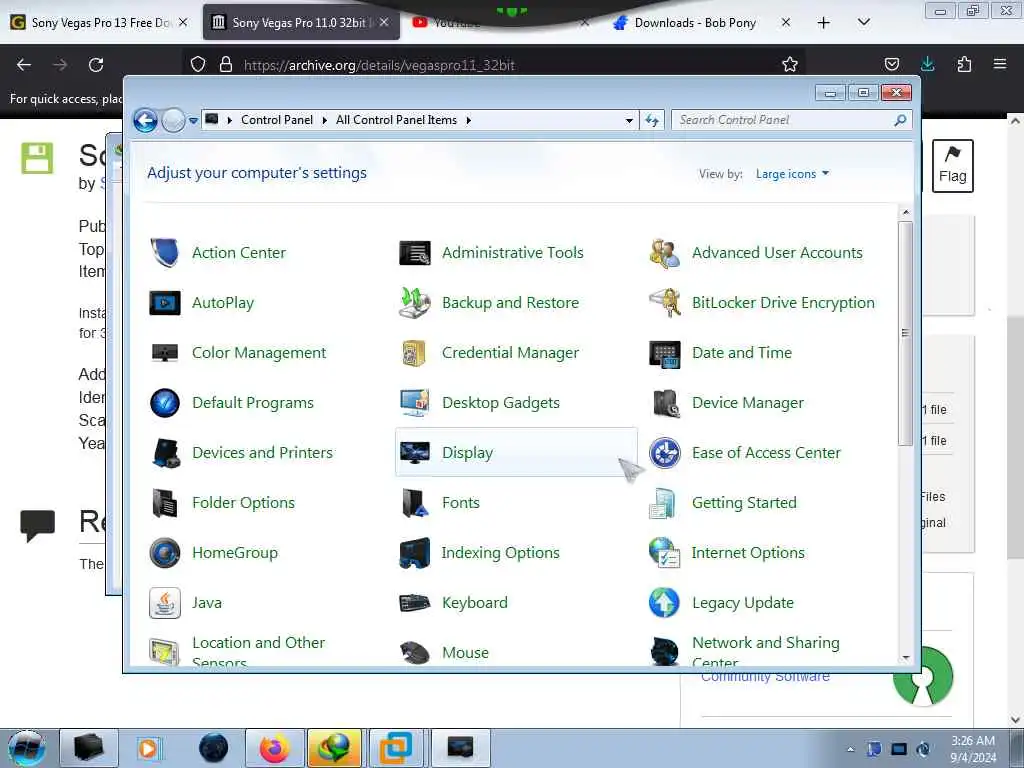The image size is (1024, 768).
Task: Expand the arrow after All Control Panel Items
Action: point(468,120)
